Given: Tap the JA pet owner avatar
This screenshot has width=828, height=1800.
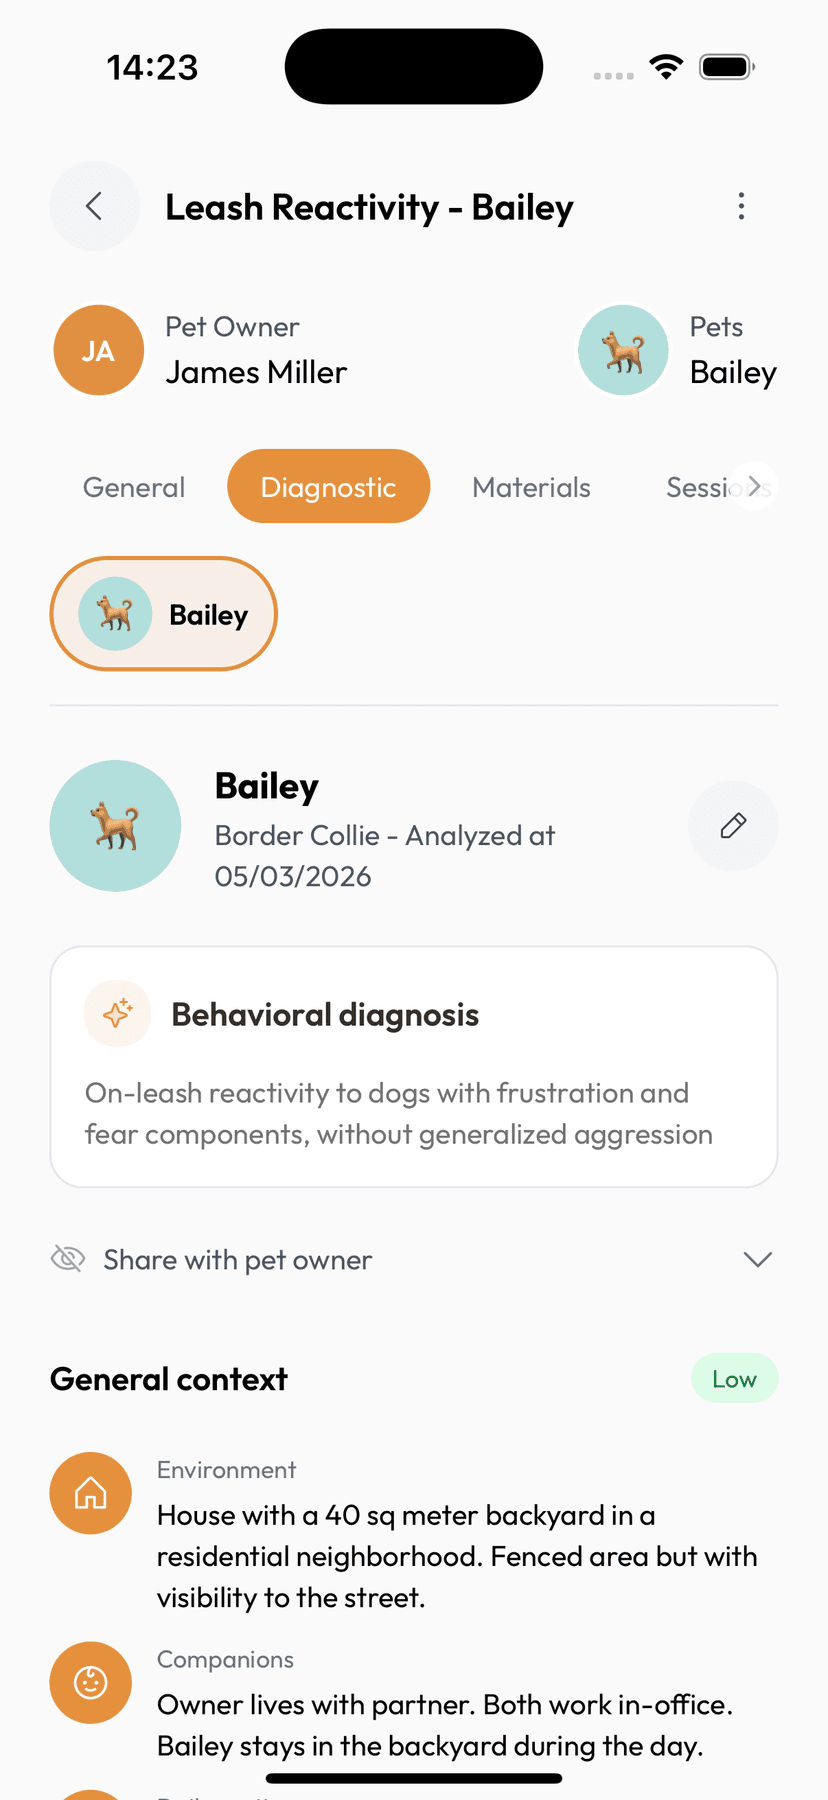Looking at the screenshot, I should [98, 351].
